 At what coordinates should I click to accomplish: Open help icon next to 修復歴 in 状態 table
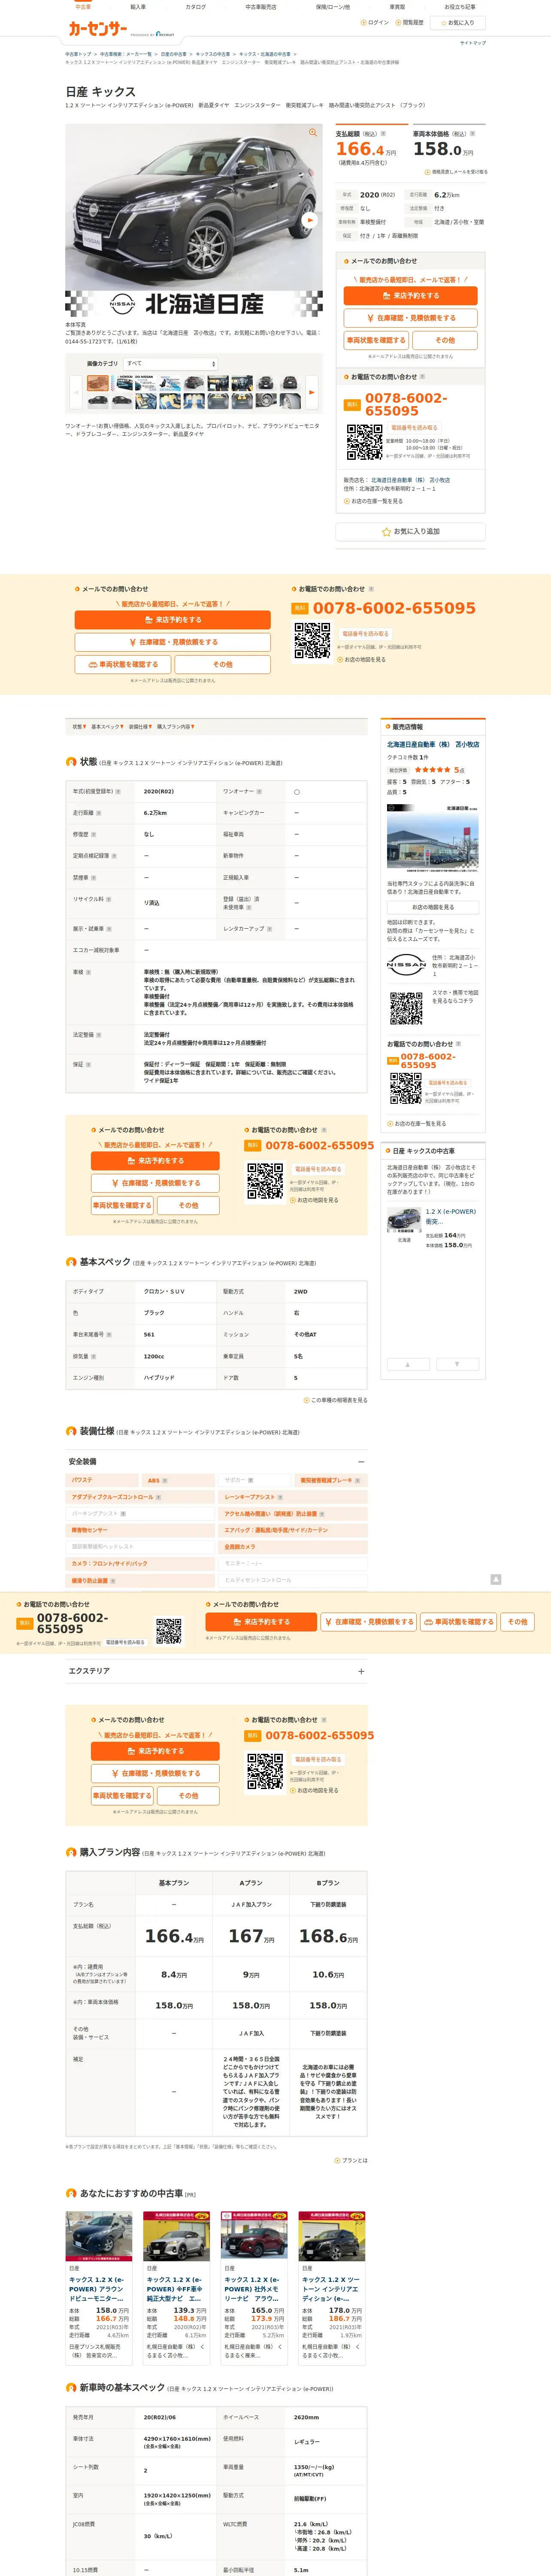coord(94,834)
